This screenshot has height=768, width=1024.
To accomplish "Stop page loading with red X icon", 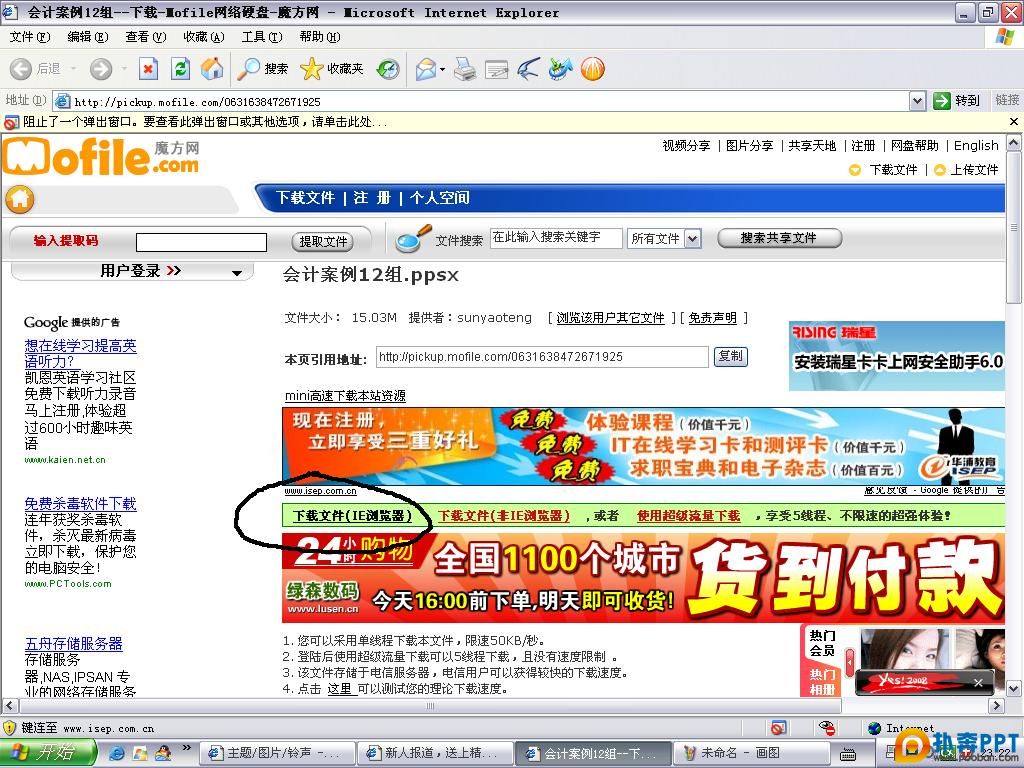I will (149, 69).
